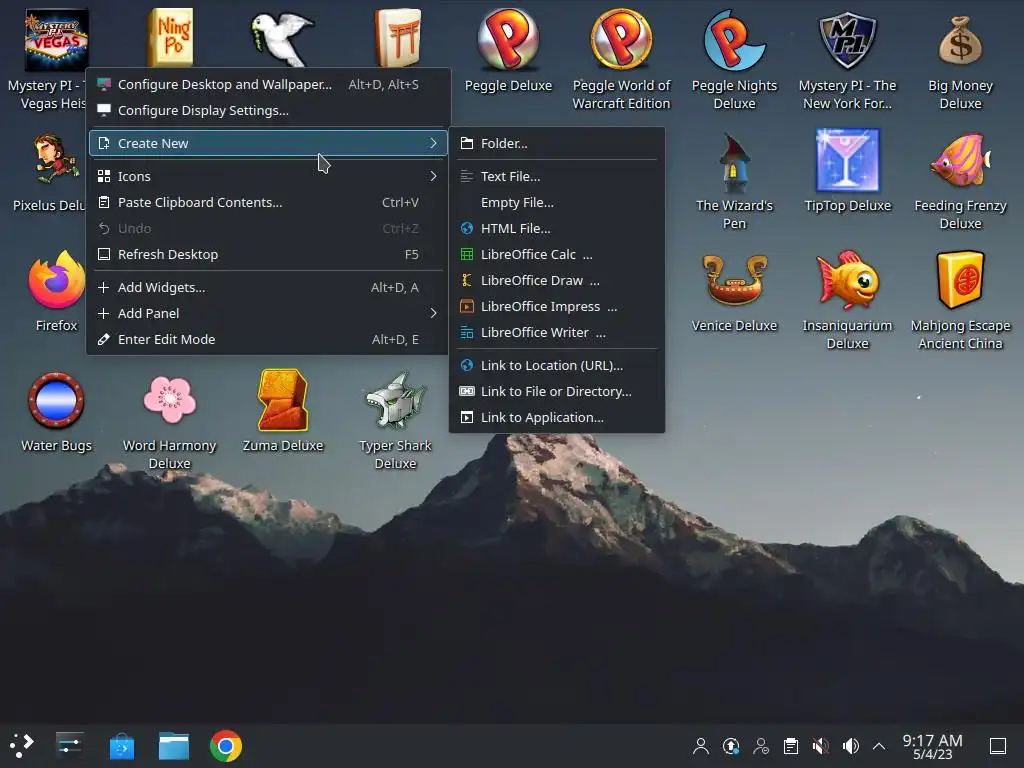
Task: Create a new Folder
Action: (557, 143)
